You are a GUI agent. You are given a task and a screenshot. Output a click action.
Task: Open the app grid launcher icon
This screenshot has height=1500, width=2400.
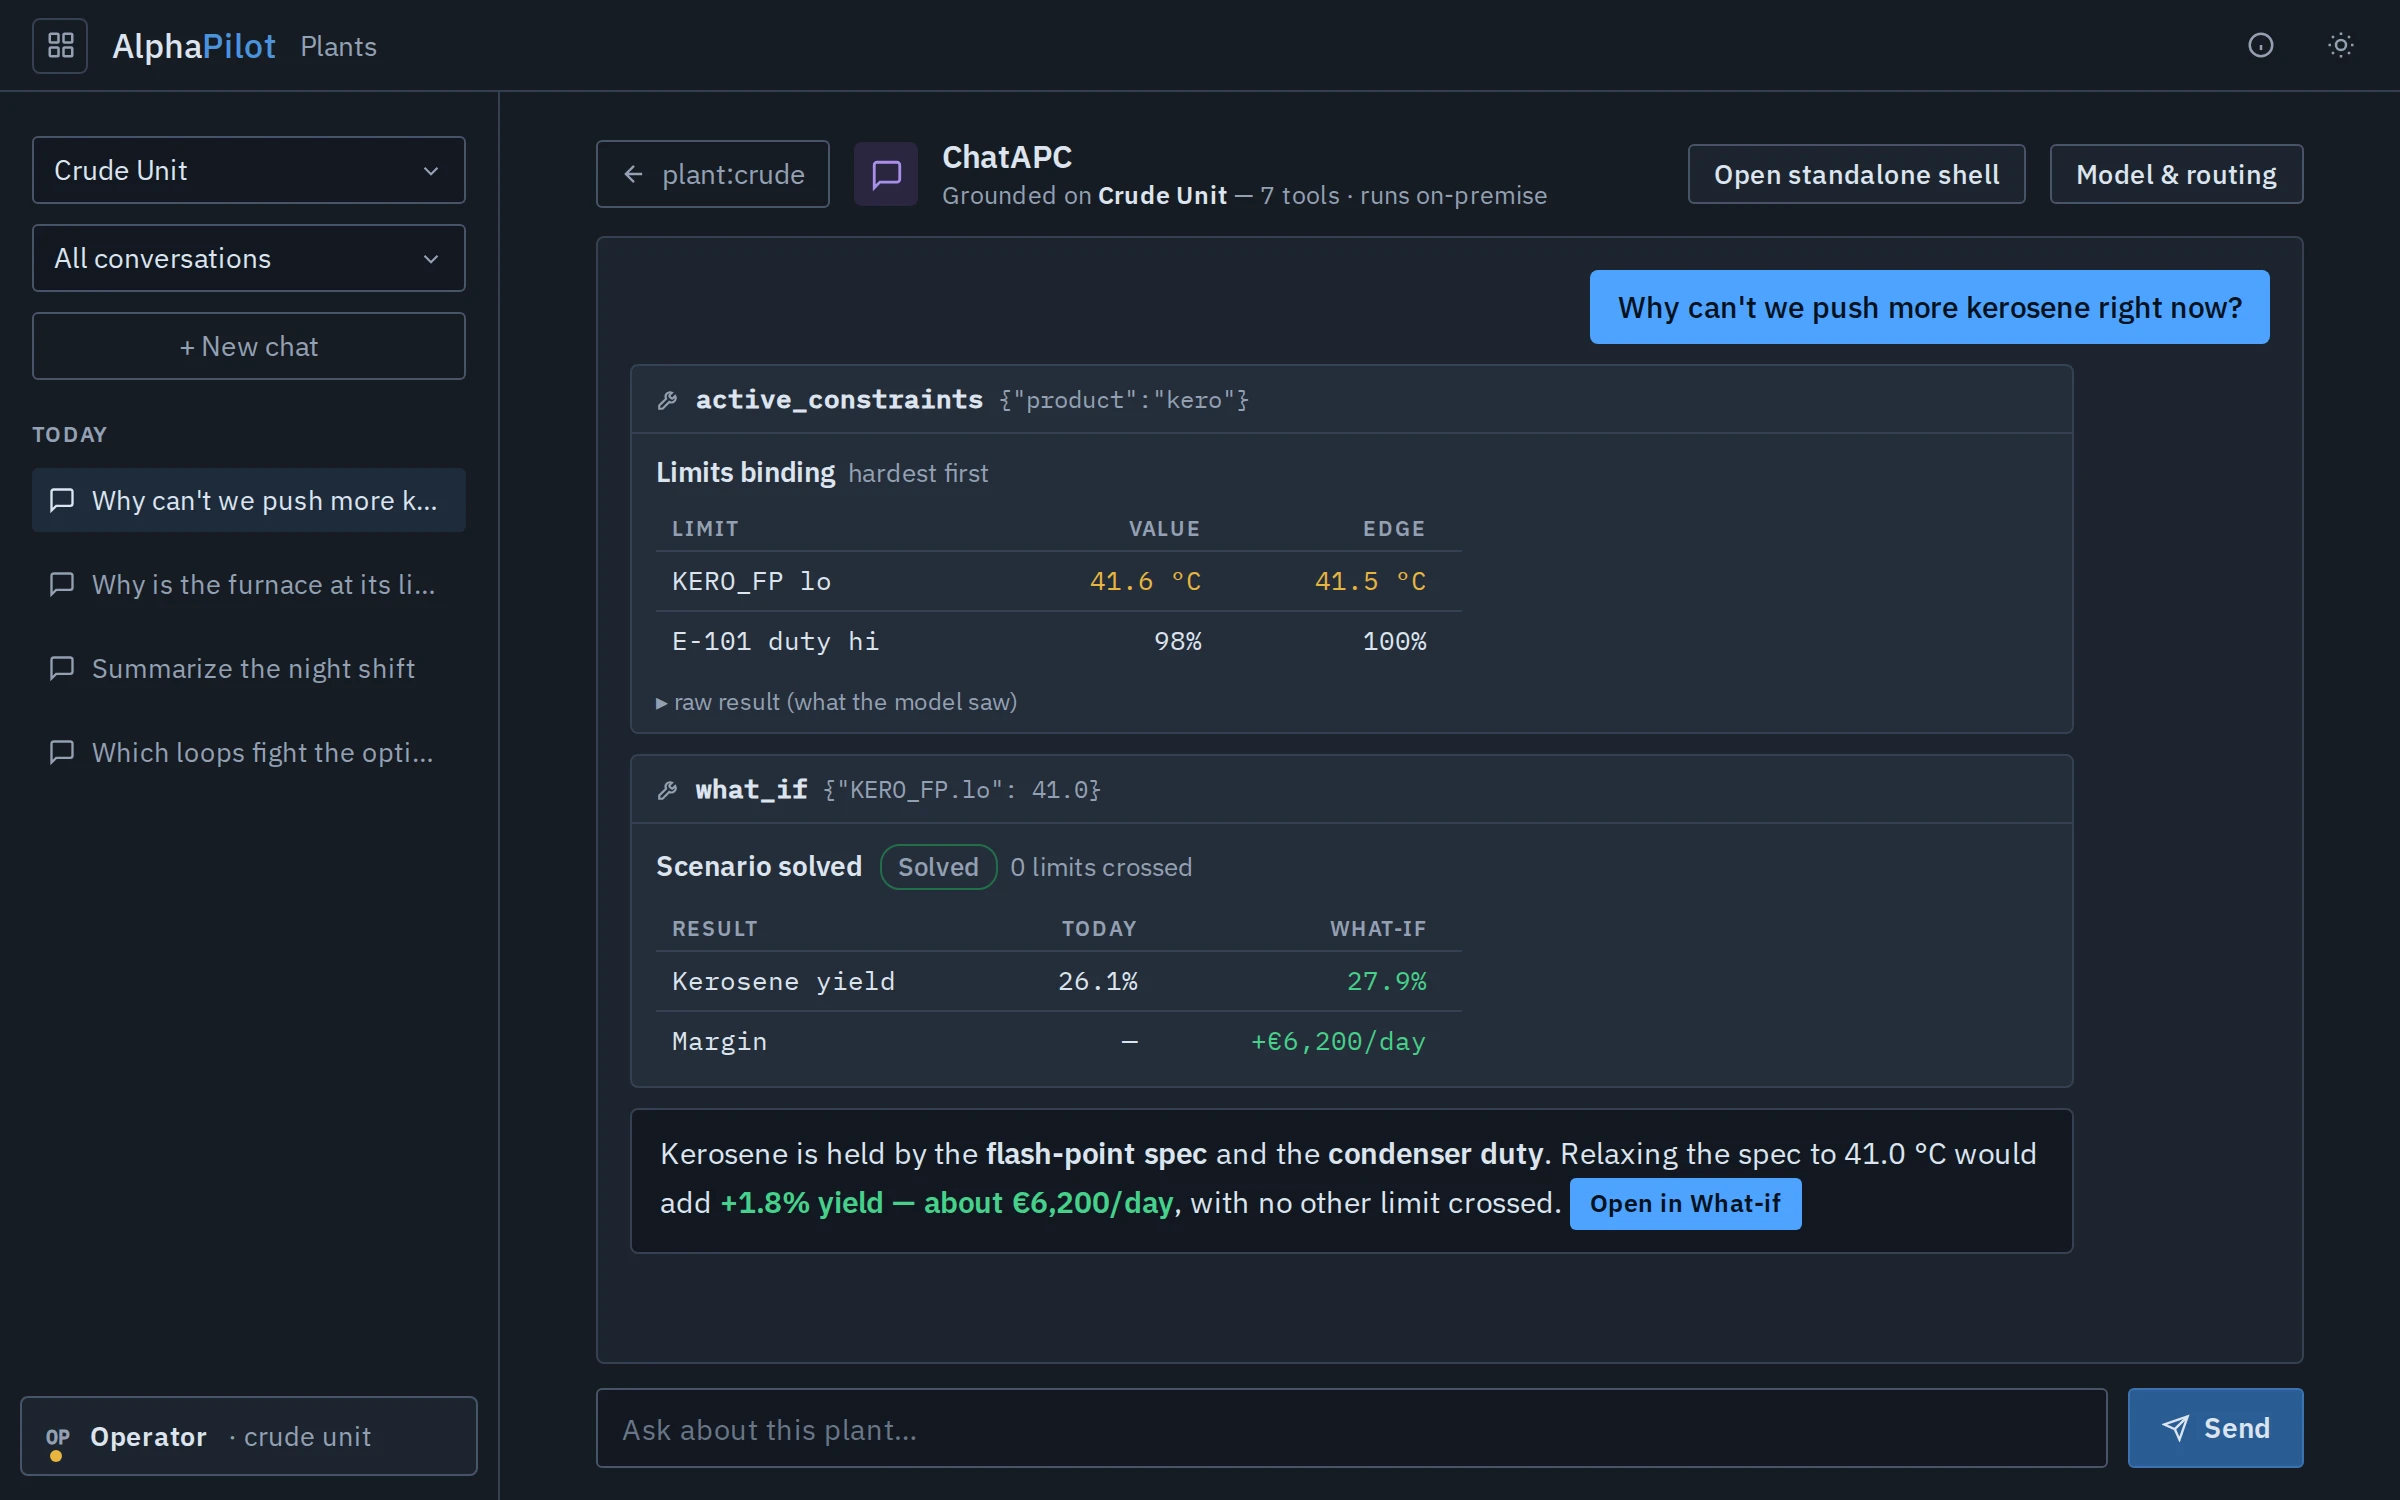(x=60, y=46)
